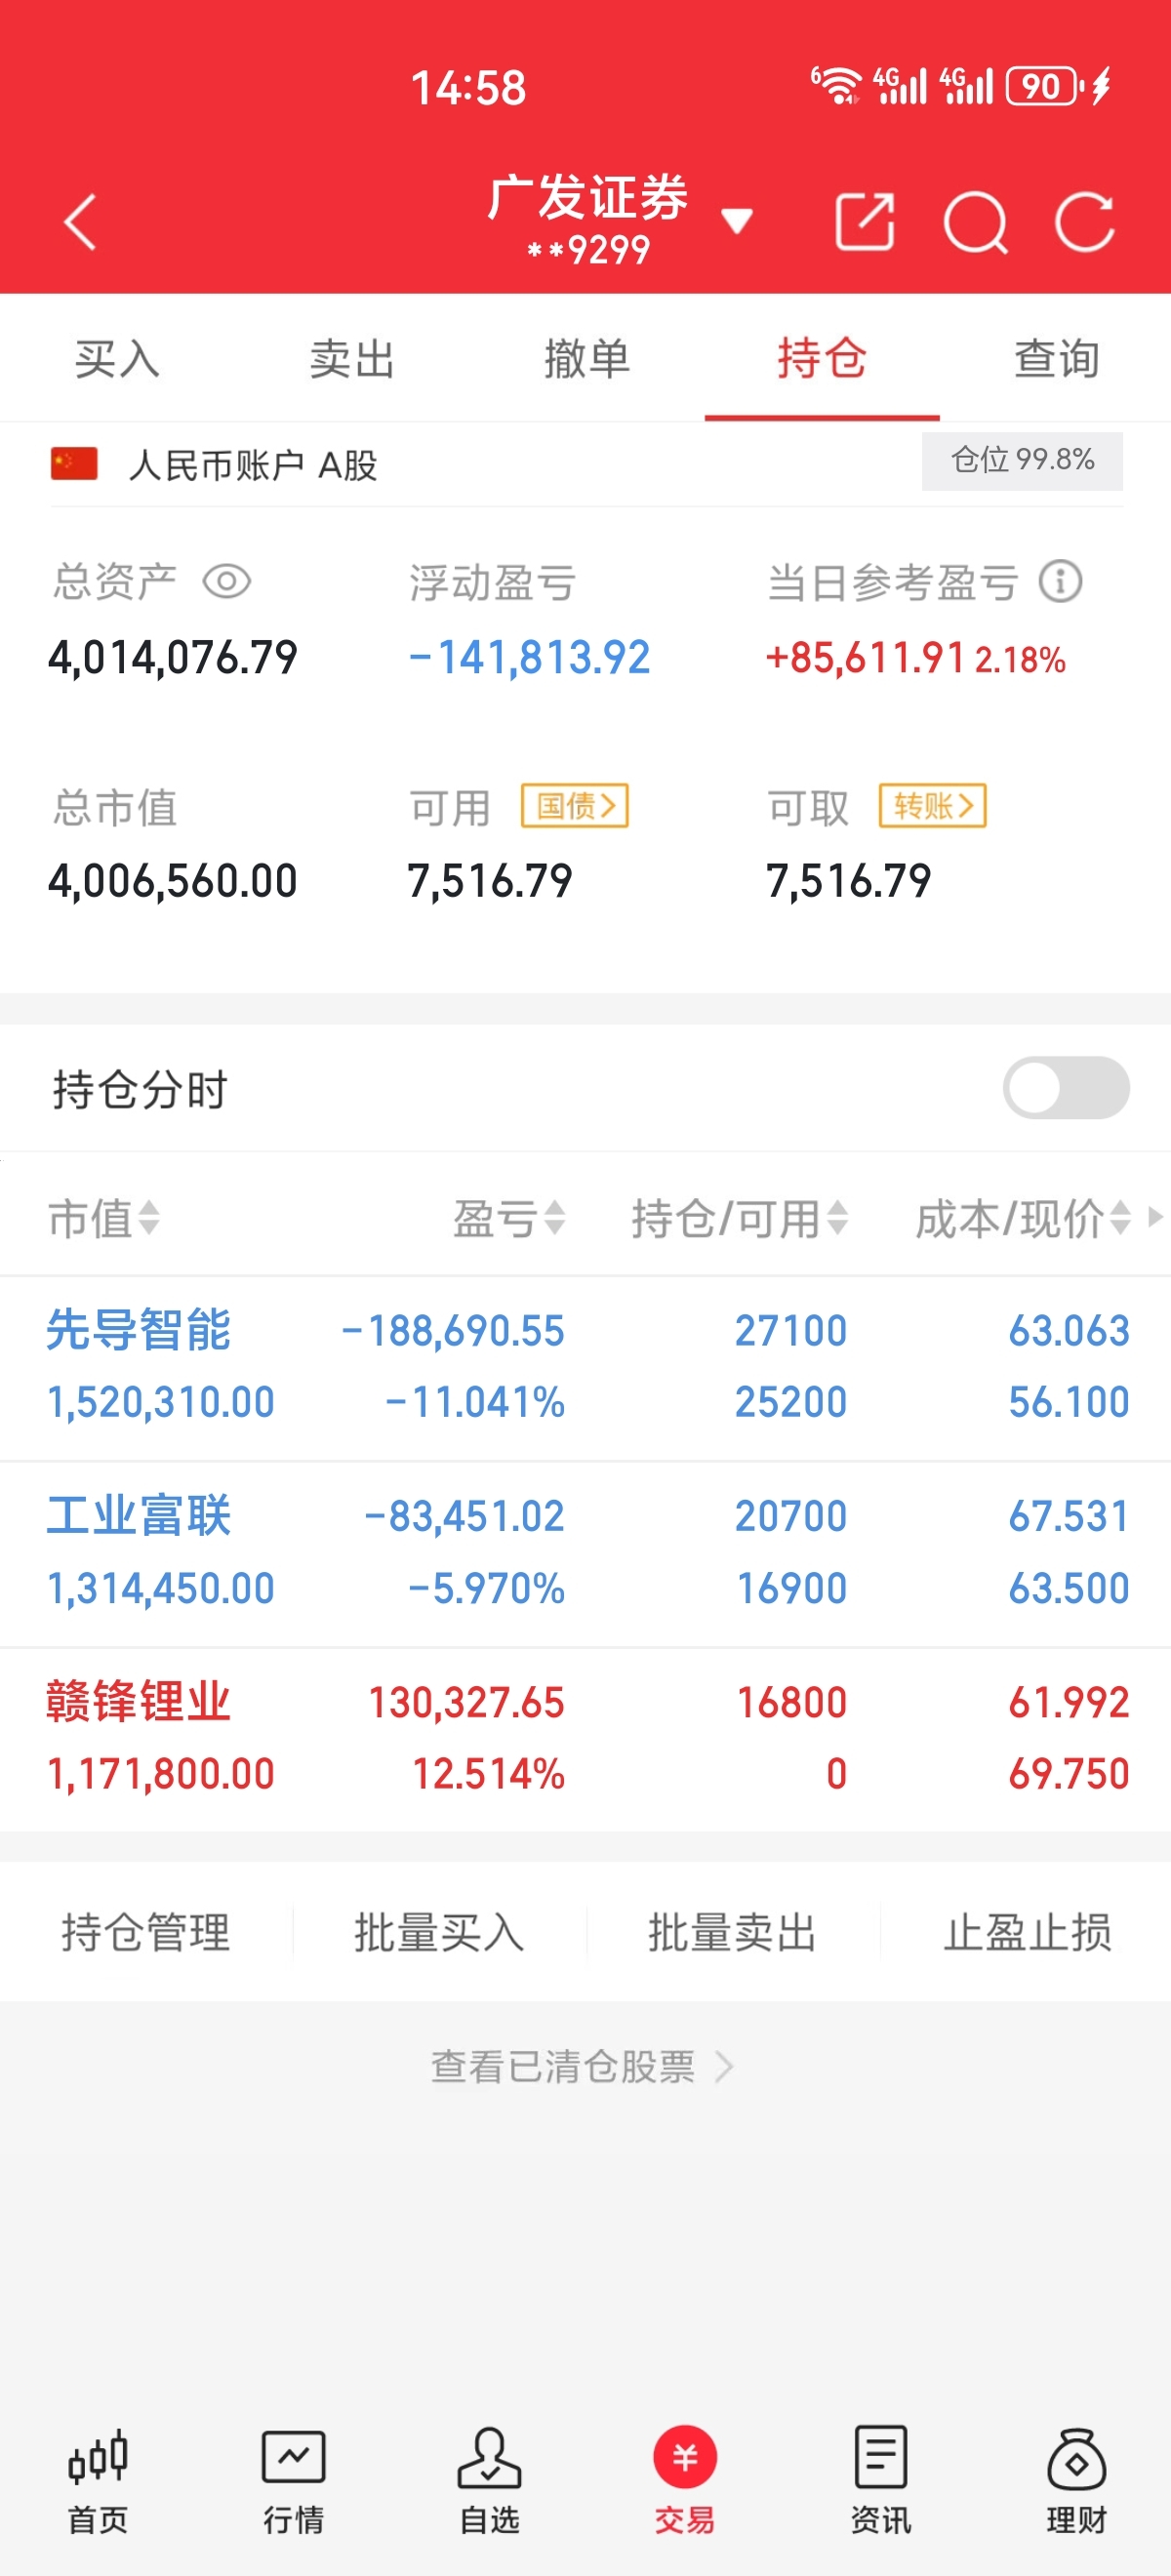
Task: Tap the back arrow icon
Action: (80, 222)
